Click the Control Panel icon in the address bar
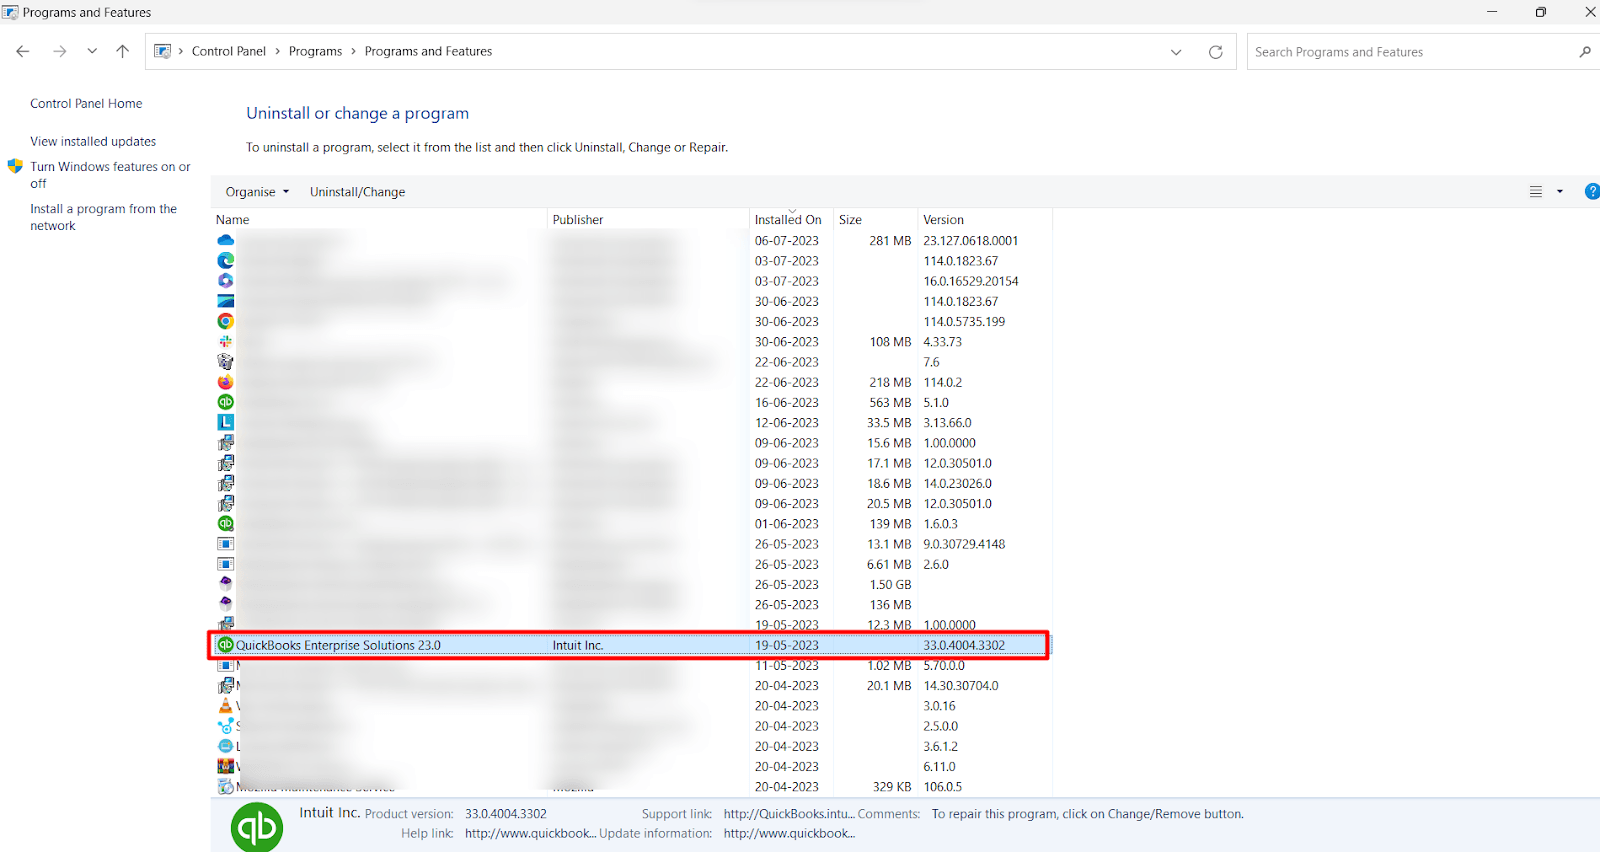Image resolution: width=1600 pixels, height=852 pixels. tap(163, 51)
